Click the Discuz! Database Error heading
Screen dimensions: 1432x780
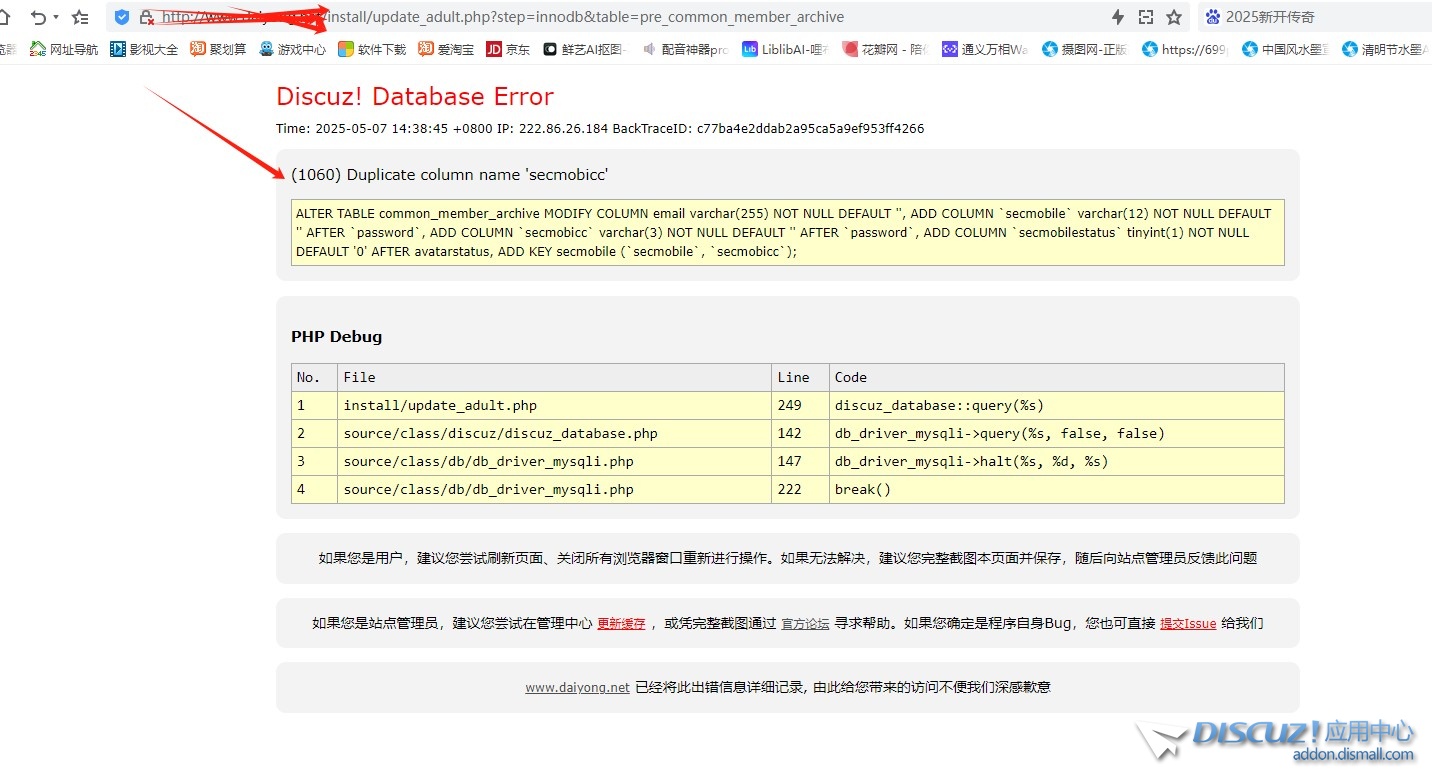pyautogui.click(x=415, y=96)
